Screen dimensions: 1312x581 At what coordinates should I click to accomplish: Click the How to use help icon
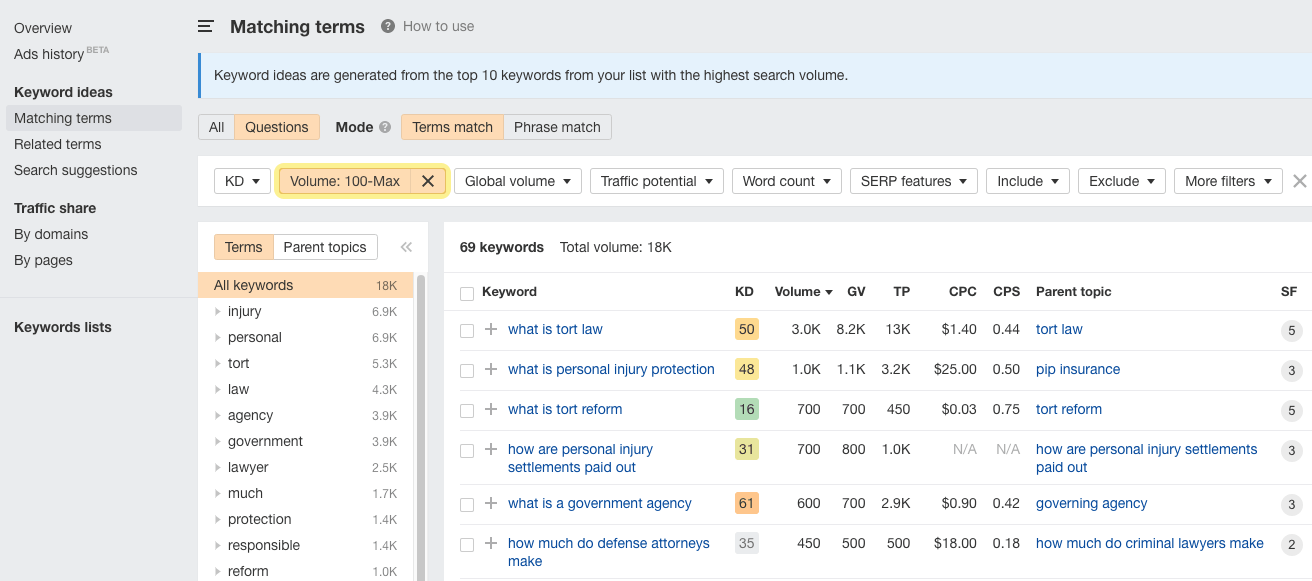pos(387,26)
